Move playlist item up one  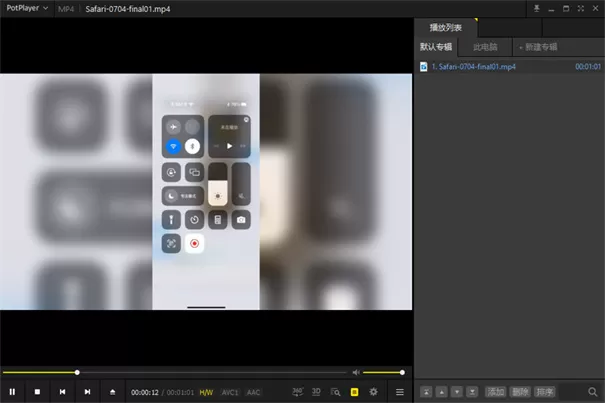pyautogui.click(x=442, y=392)
